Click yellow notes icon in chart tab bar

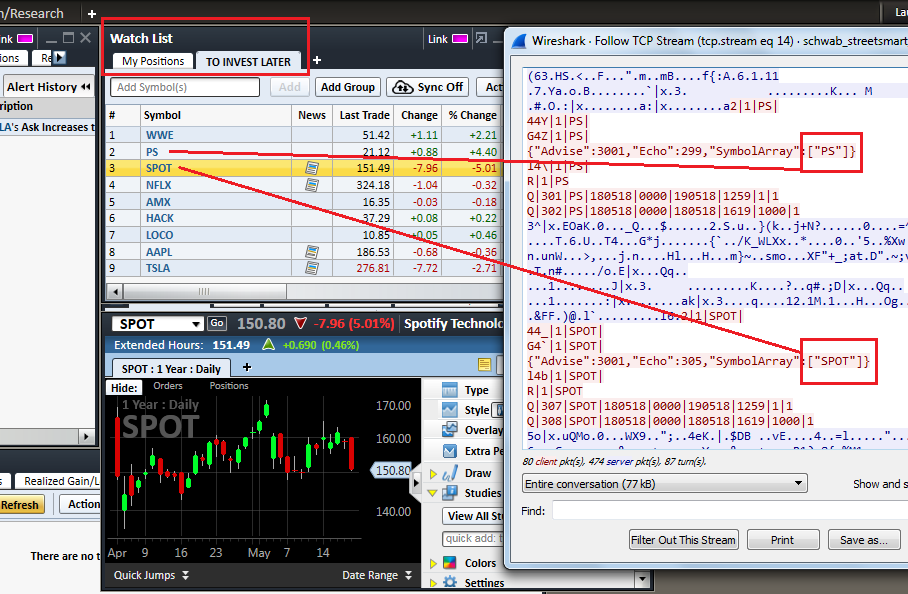click(484, 364)
